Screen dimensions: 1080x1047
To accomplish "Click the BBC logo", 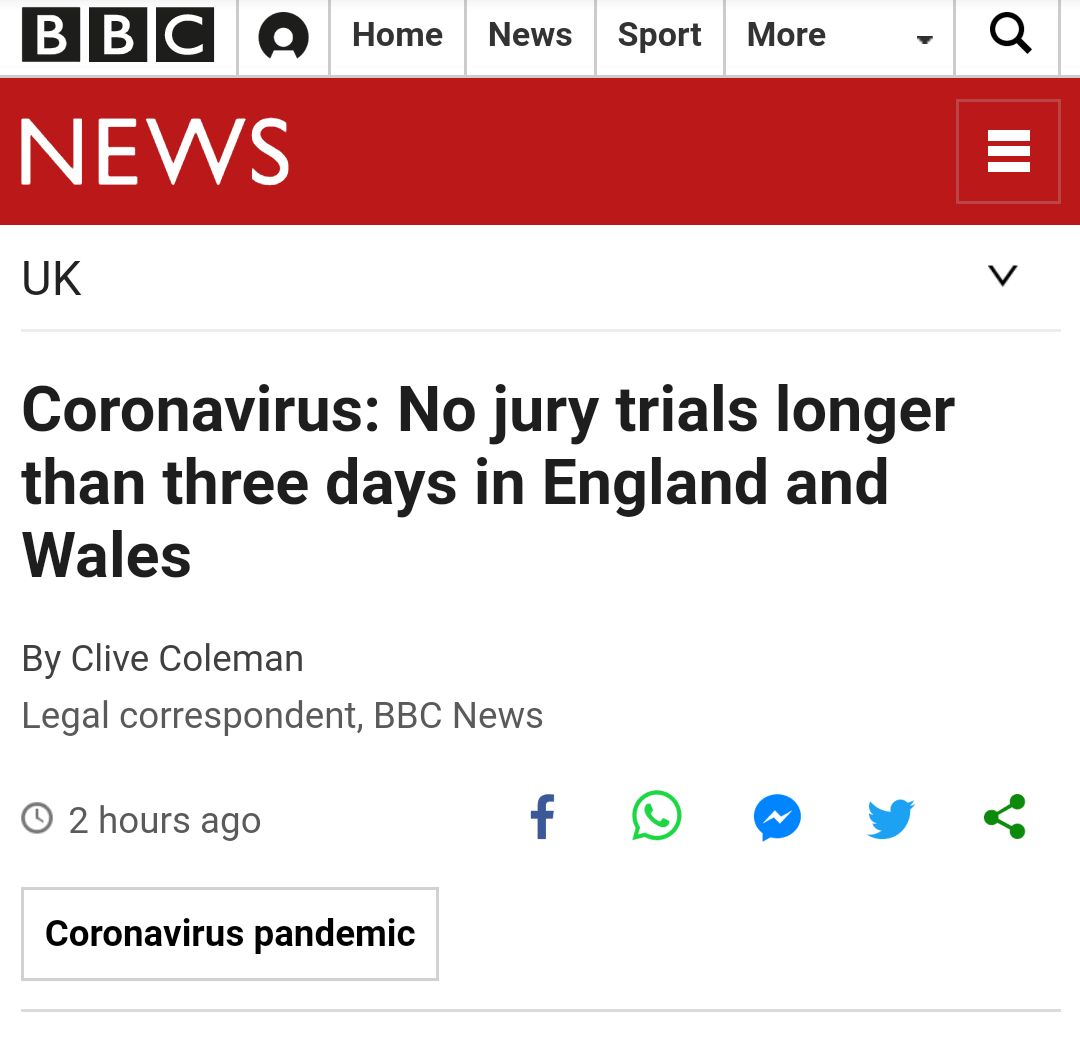I will [118, 36].
